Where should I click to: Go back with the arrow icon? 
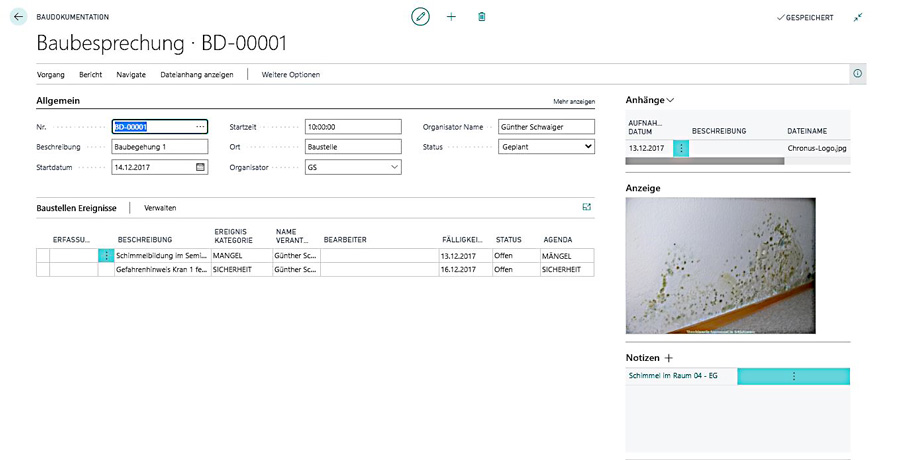[x=18, y=17]
